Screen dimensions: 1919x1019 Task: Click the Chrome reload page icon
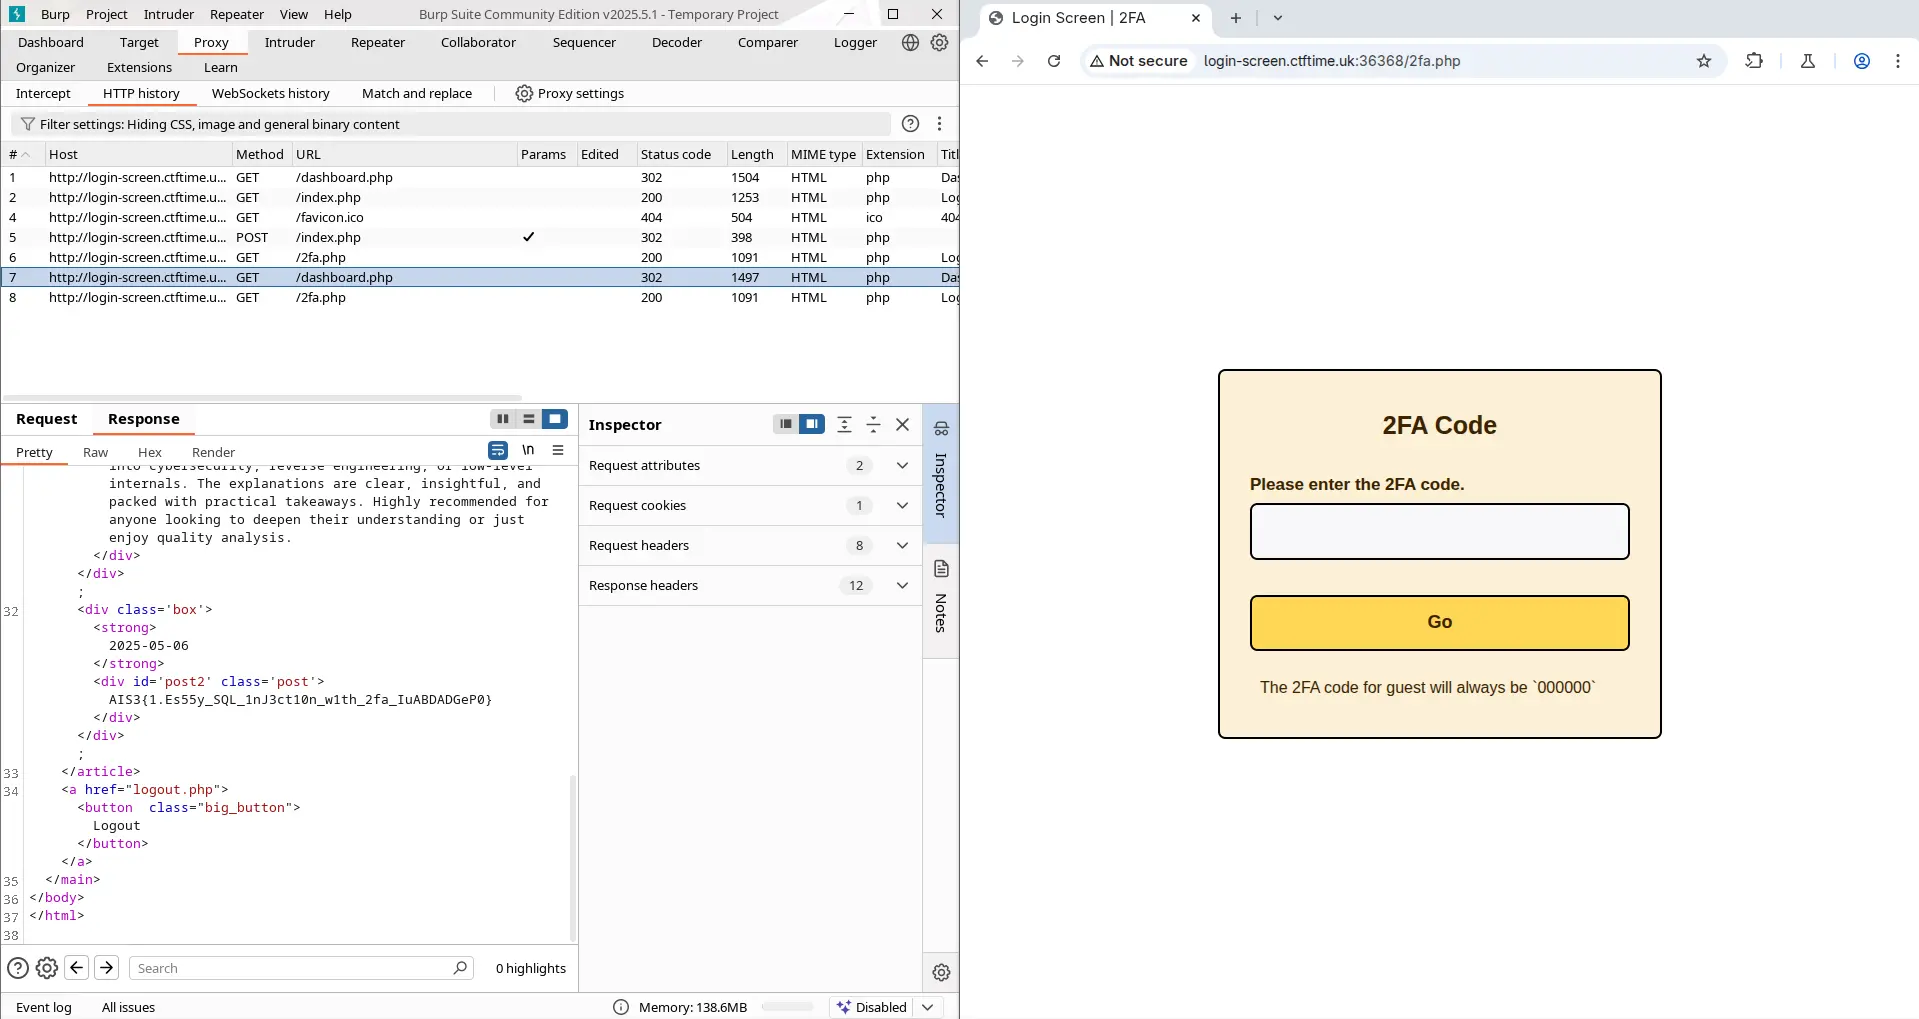click(1054, 61)
